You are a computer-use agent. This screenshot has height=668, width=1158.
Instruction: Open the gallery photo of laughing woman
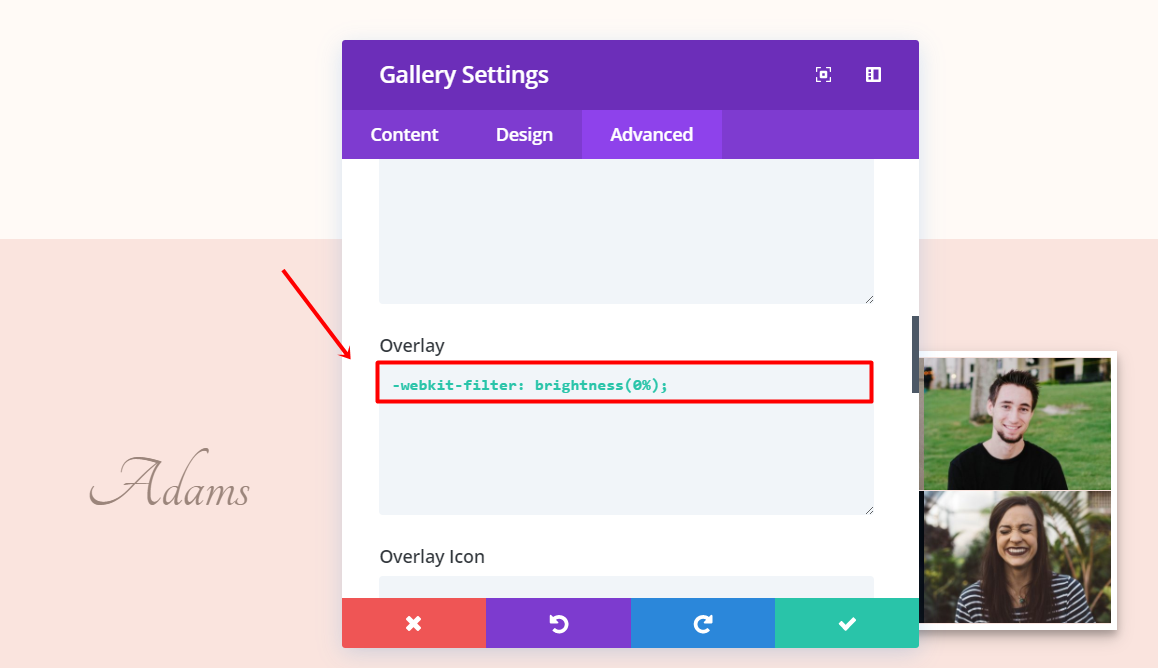tap(1015, 557)
